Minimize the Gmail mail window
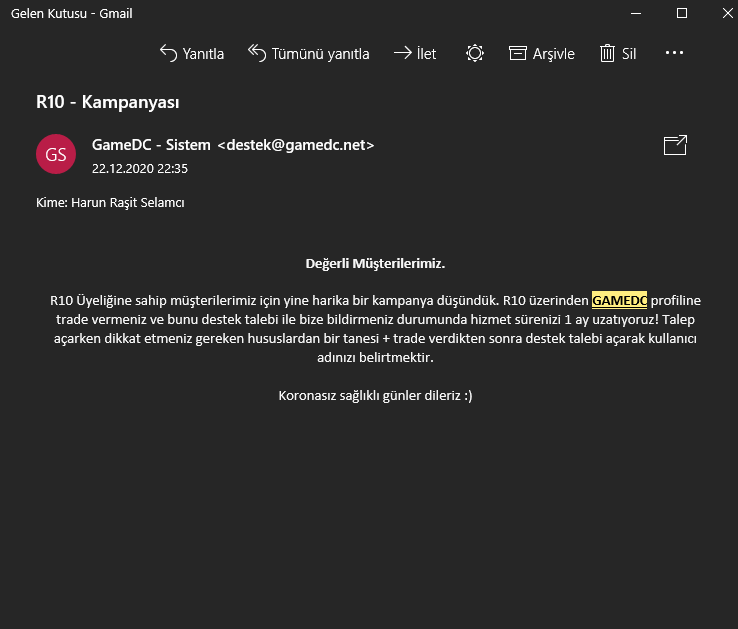Image resolution: width=738 pixels, height=629 pixels. tap(636, 13)
